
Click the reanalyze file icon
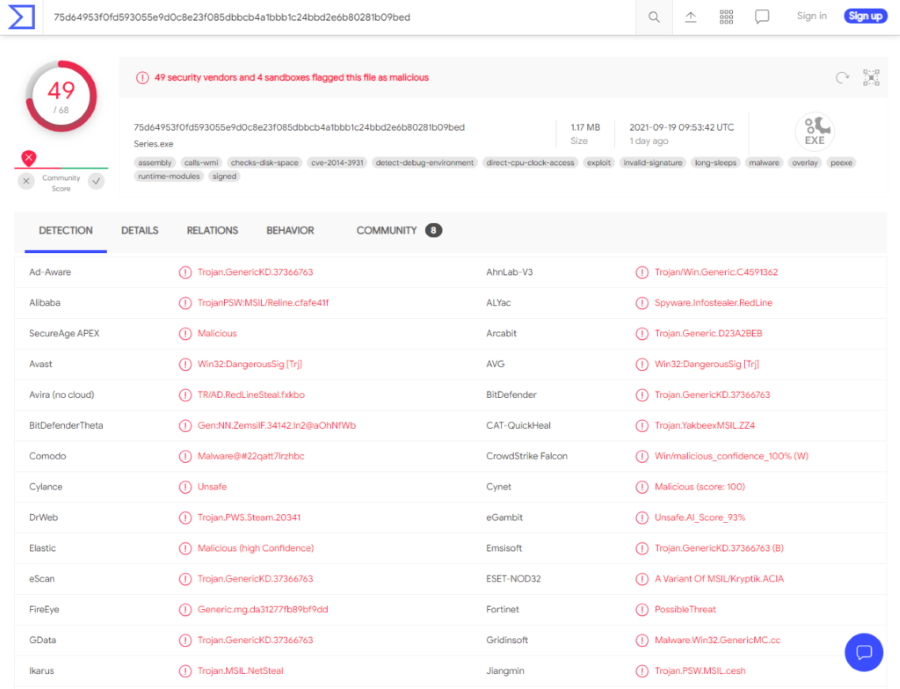pyautogui.click(x=842, y=78)
